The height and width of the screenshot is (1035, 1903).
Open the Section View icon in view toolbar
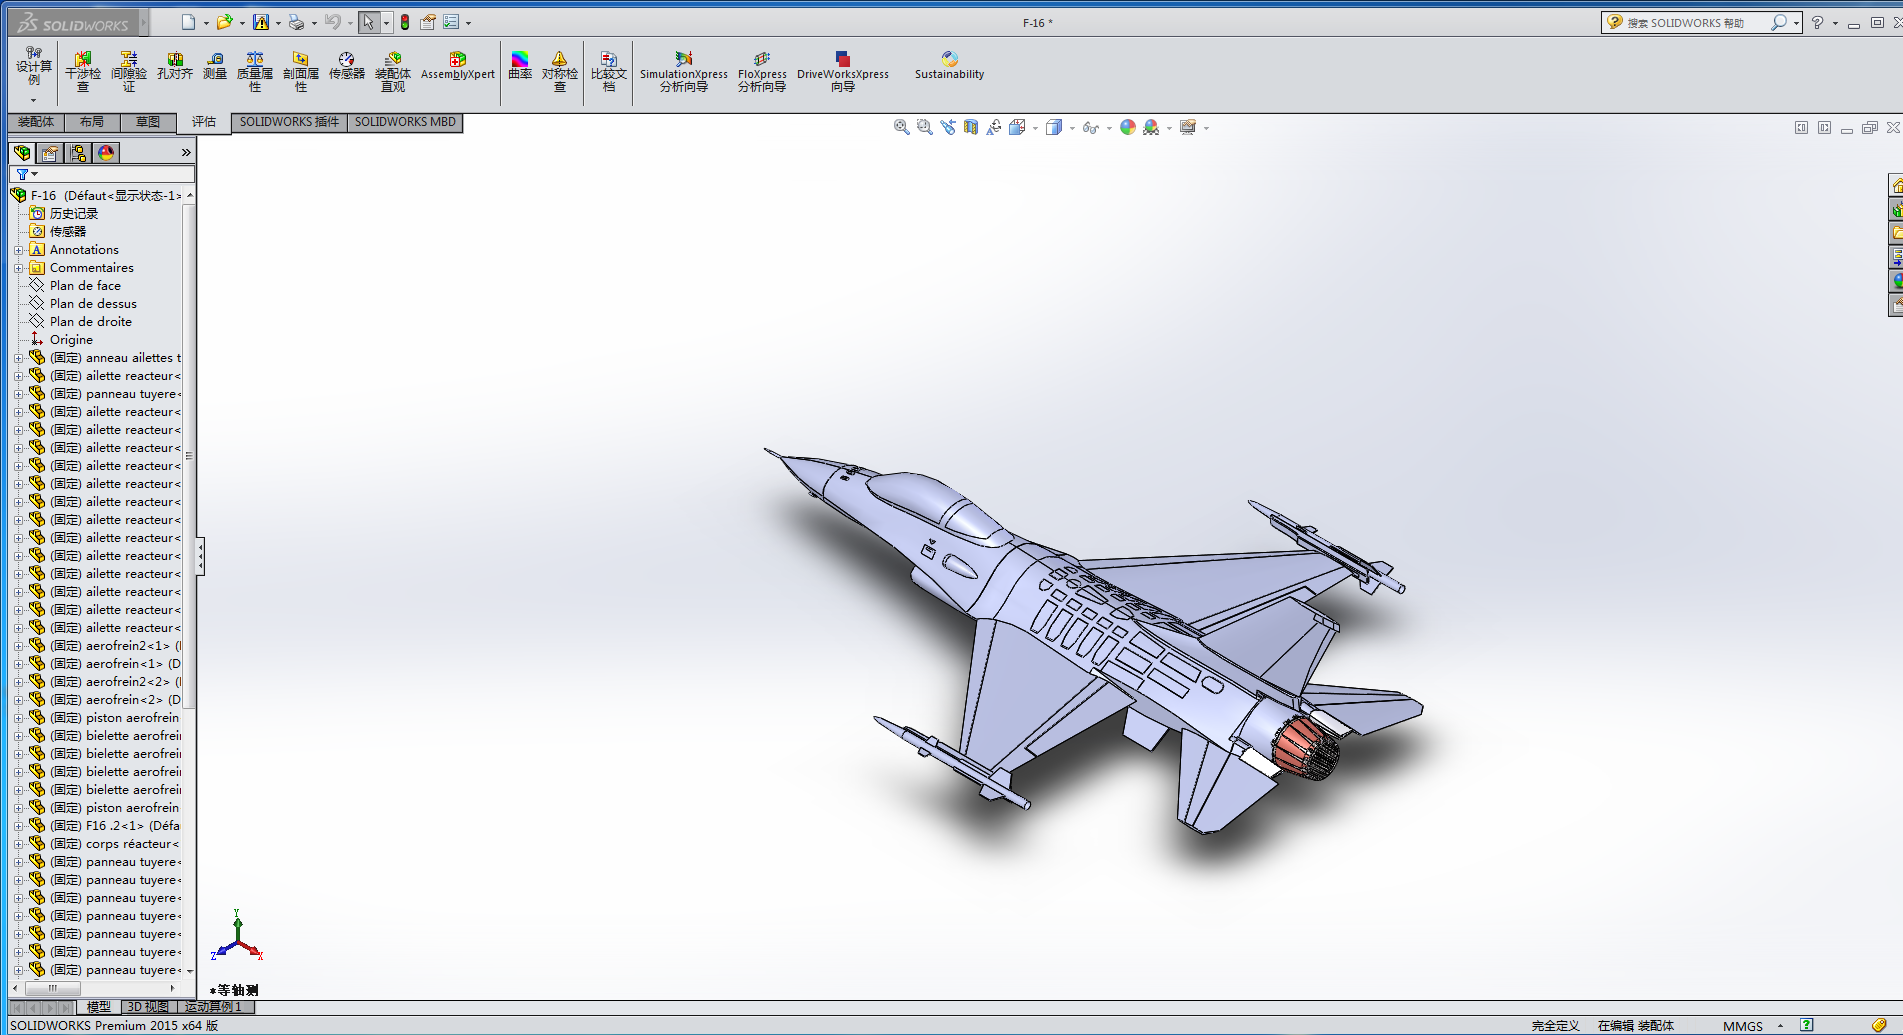970,128
